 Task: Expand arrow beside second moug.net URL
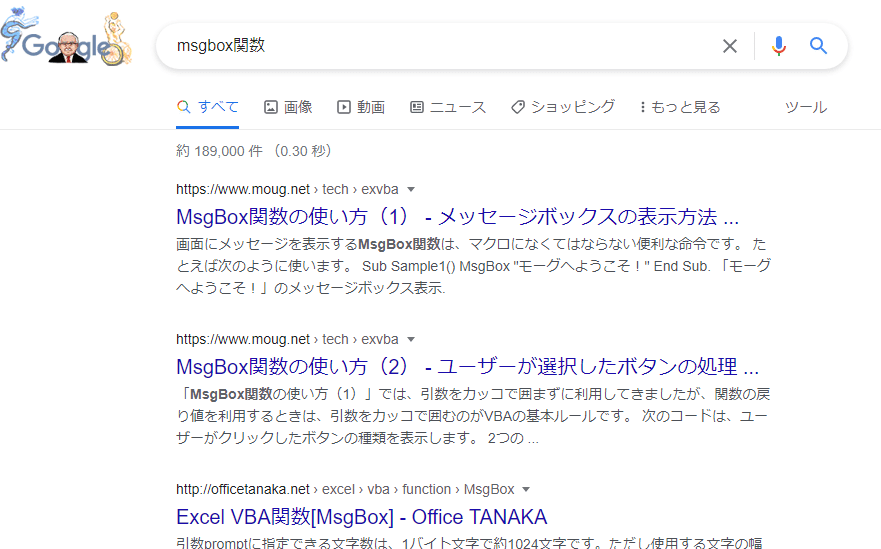click(x=411, y=339)
